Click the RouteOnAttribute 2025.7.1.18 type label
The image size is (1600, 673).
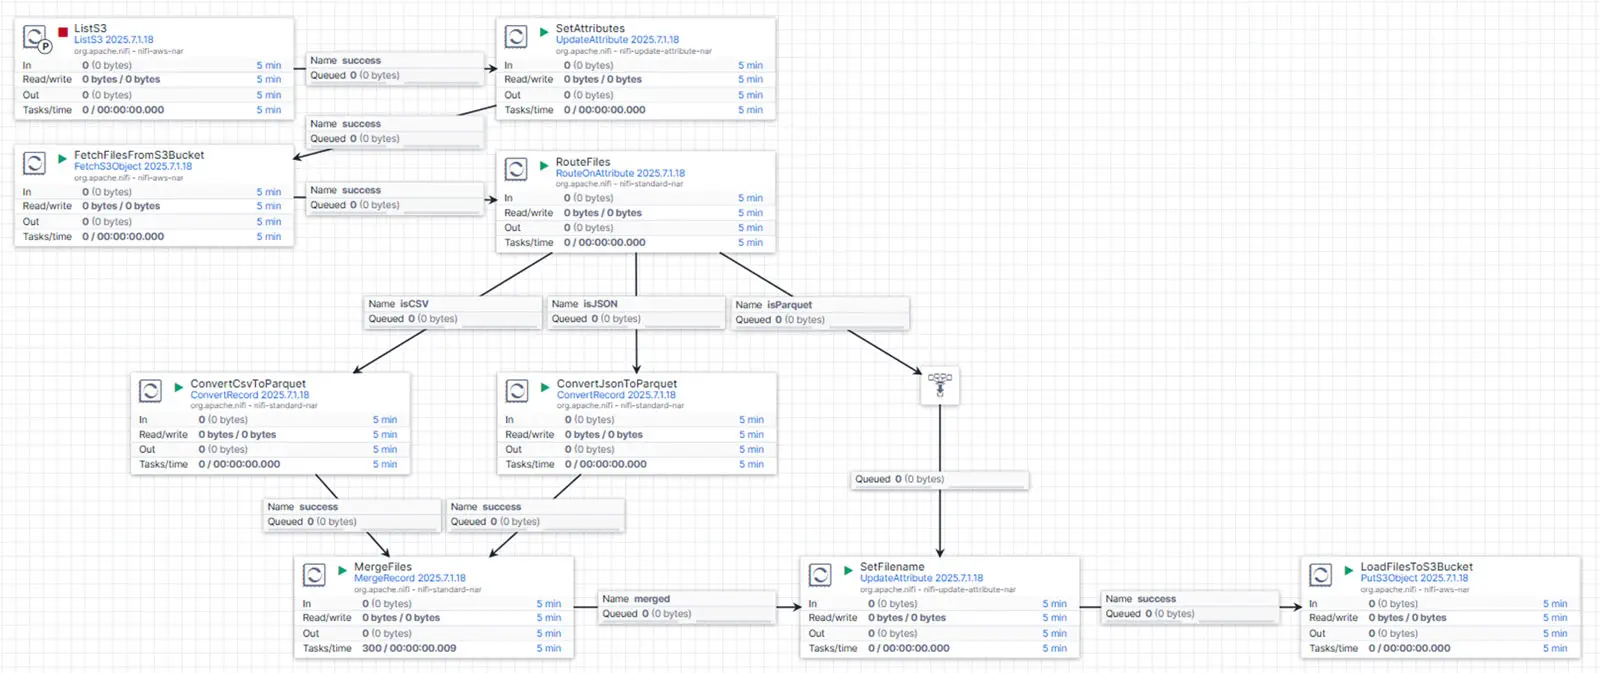[620, 173]
